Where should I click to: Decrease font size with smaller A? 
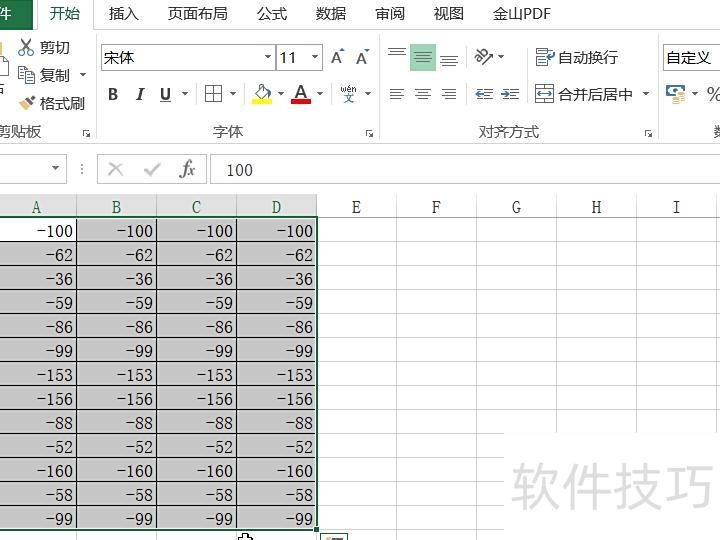(362, 57)
